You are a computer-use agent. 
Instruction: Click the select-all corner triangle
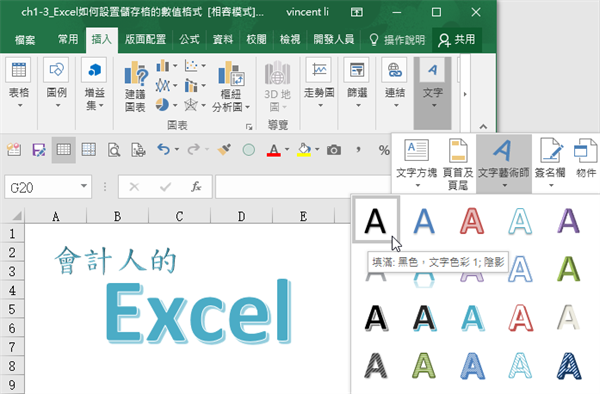pyautogui.click(x=17, y=217)
